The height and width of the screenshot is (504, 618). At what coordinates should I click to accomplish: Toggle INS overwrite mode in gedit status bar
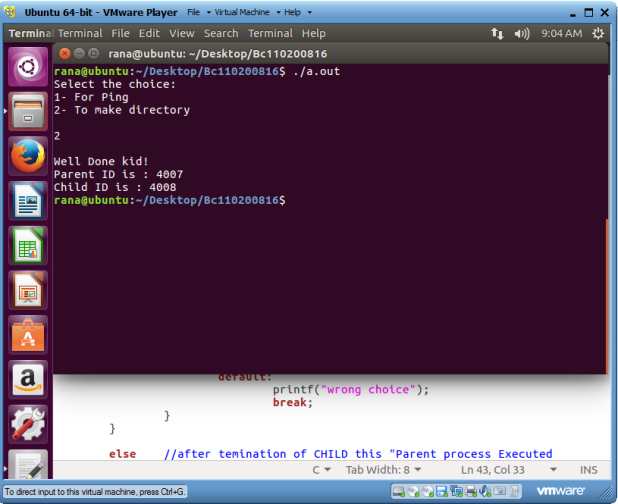(x=588, y=470)
